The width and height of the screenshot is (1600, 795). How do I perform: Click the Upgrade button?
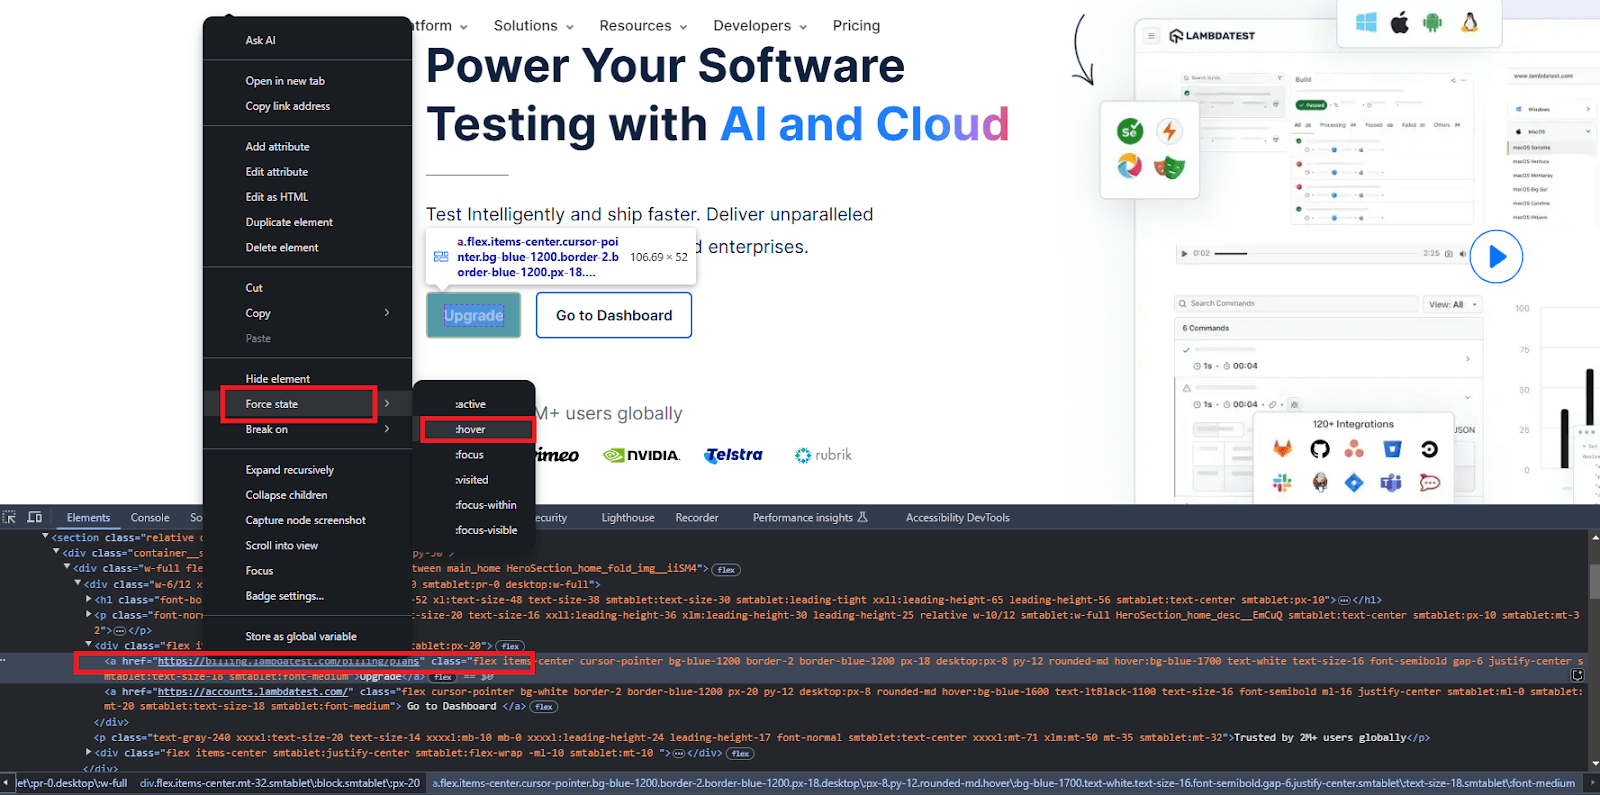click(474, 315)
